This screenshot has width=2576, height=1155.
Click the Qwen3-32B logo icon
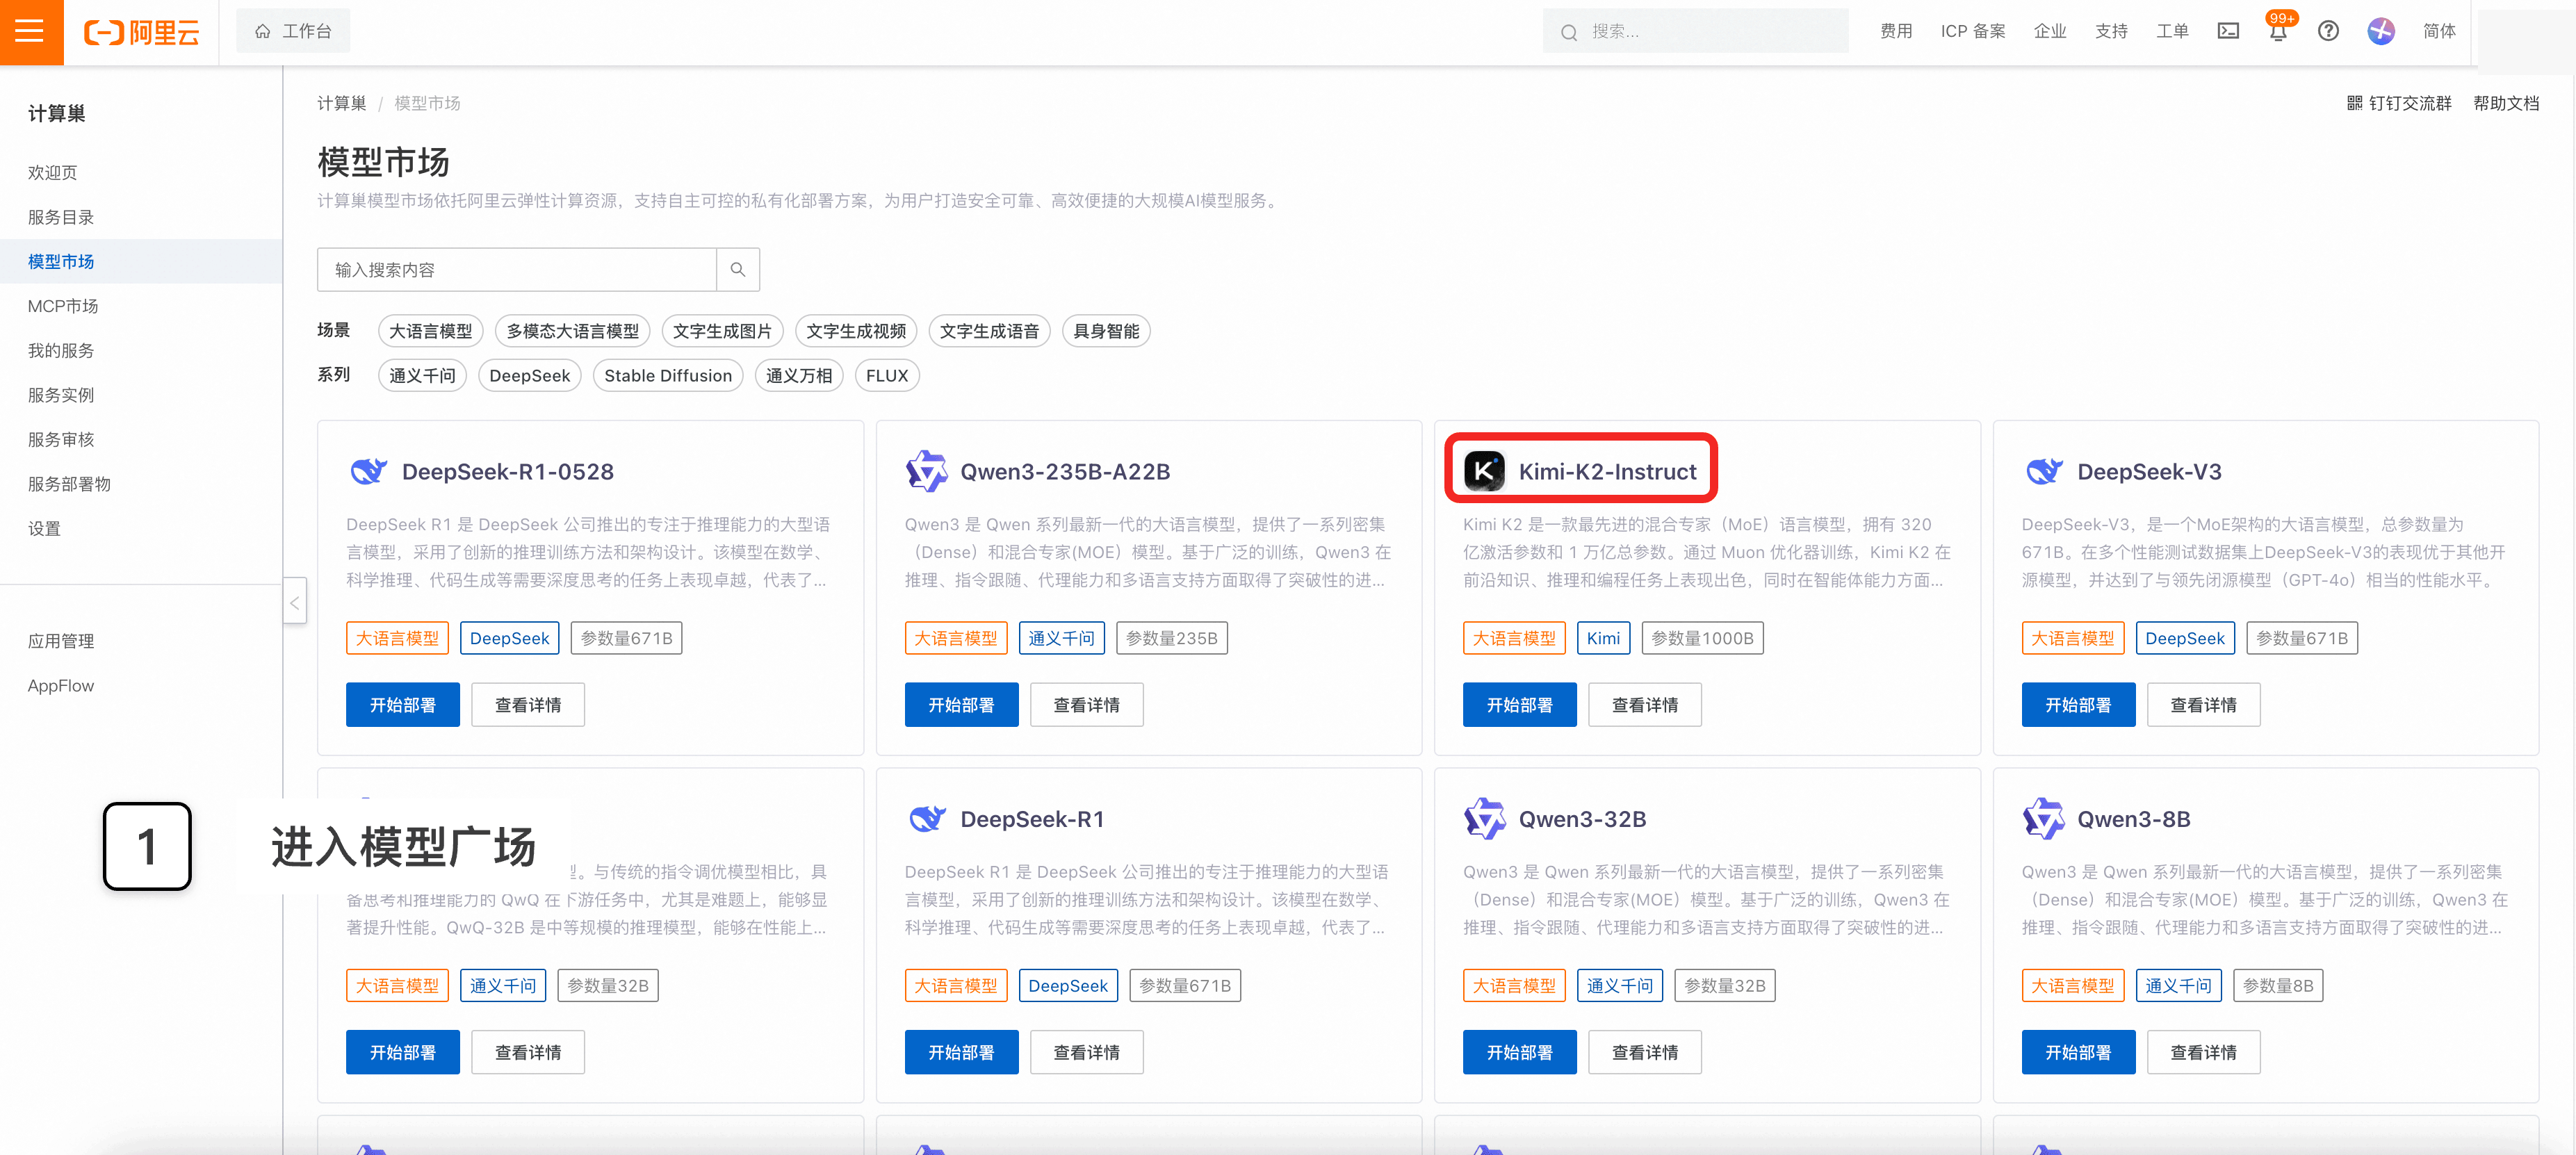(x=1484, y=819)
